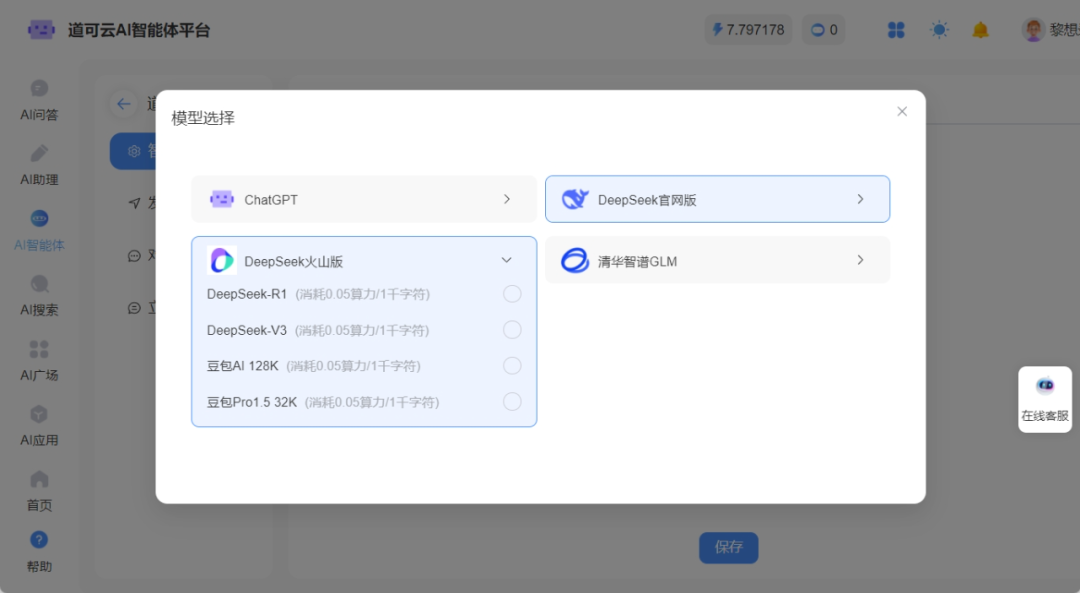Collapse the DeepSeek火山版 model list

pos(506,260)
